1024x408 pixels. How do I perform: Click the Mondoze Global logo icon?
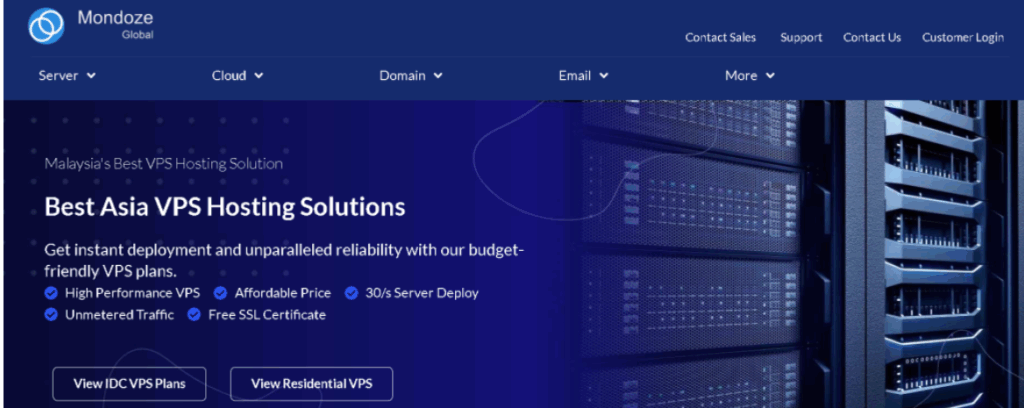point(46,26)
